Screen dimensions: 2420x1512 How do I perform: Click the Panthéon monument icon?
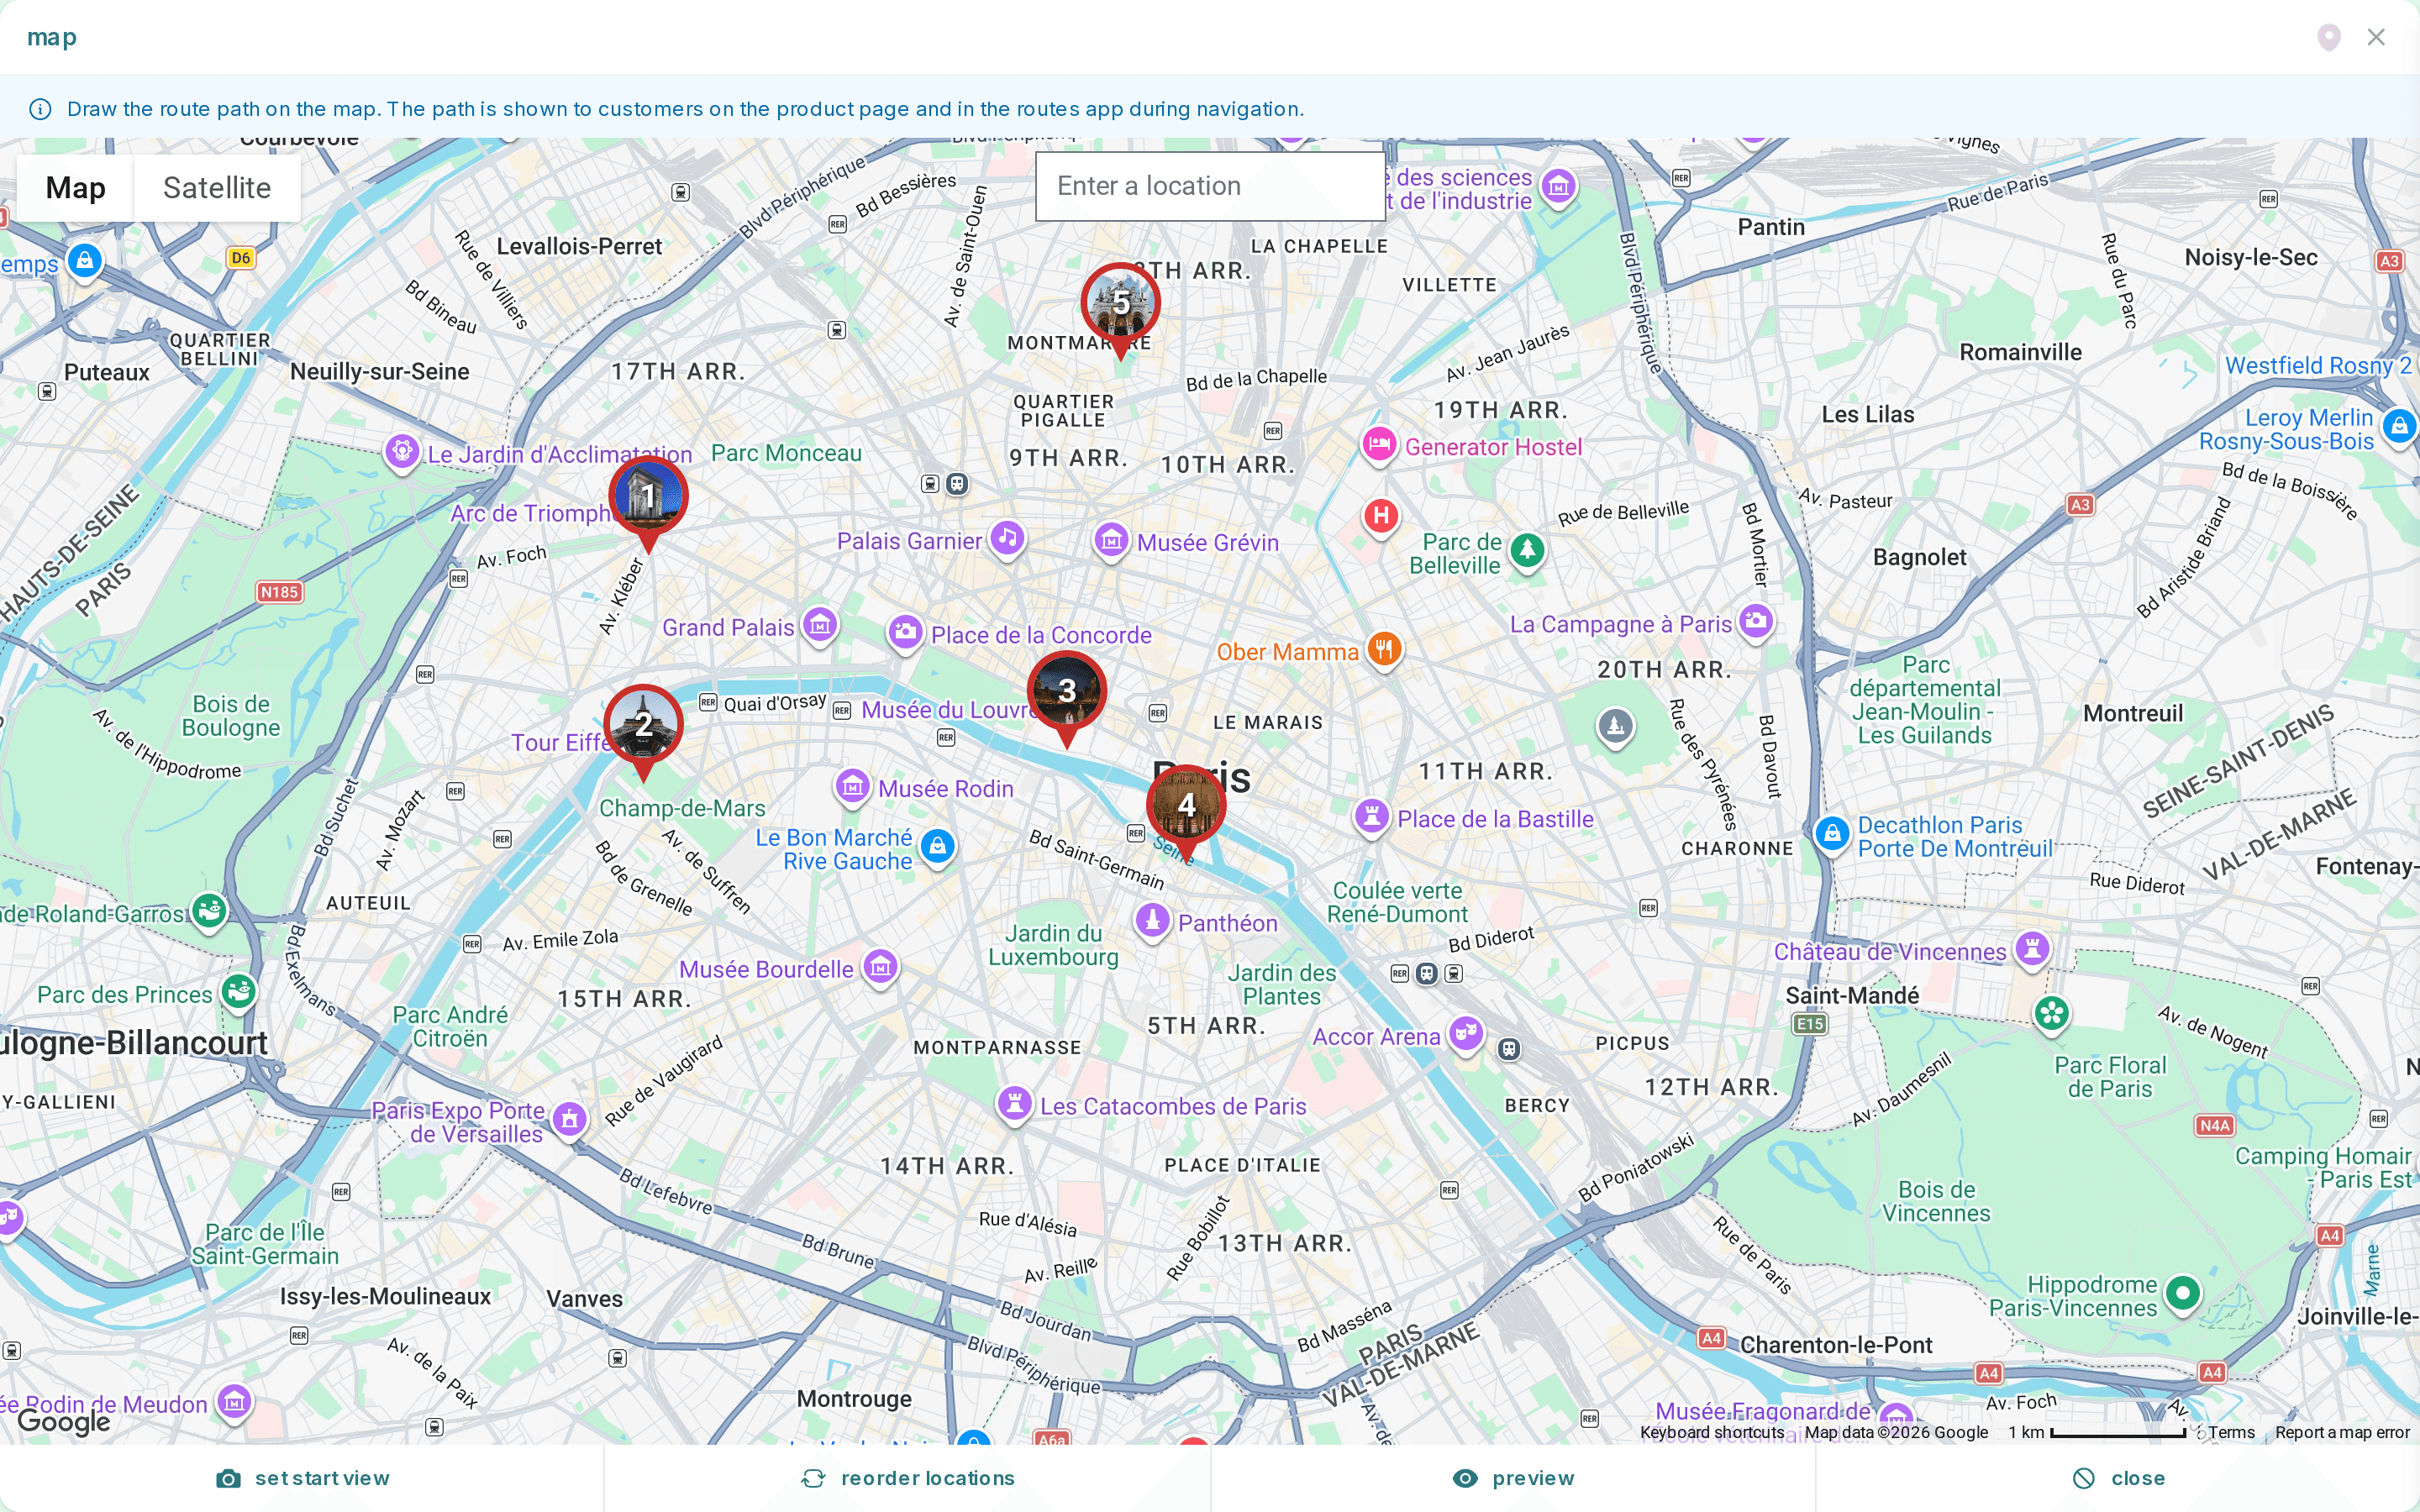click(x=1152, y=921)
